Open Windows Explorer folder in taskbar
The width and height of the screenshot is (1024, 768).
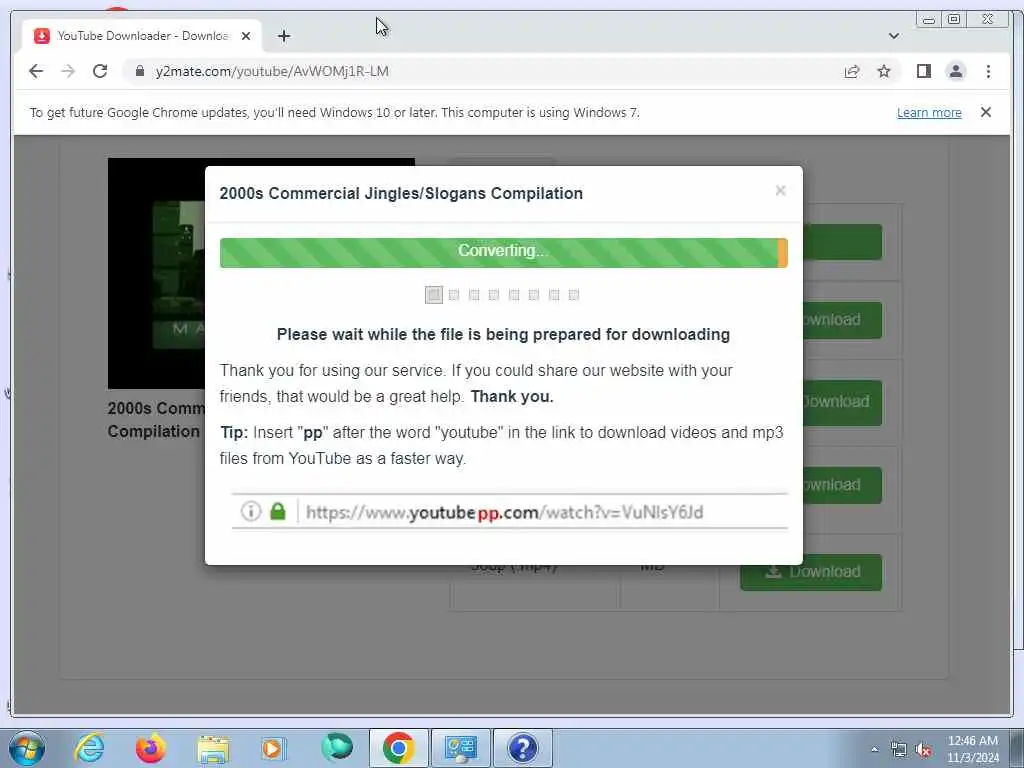[213, 748]
